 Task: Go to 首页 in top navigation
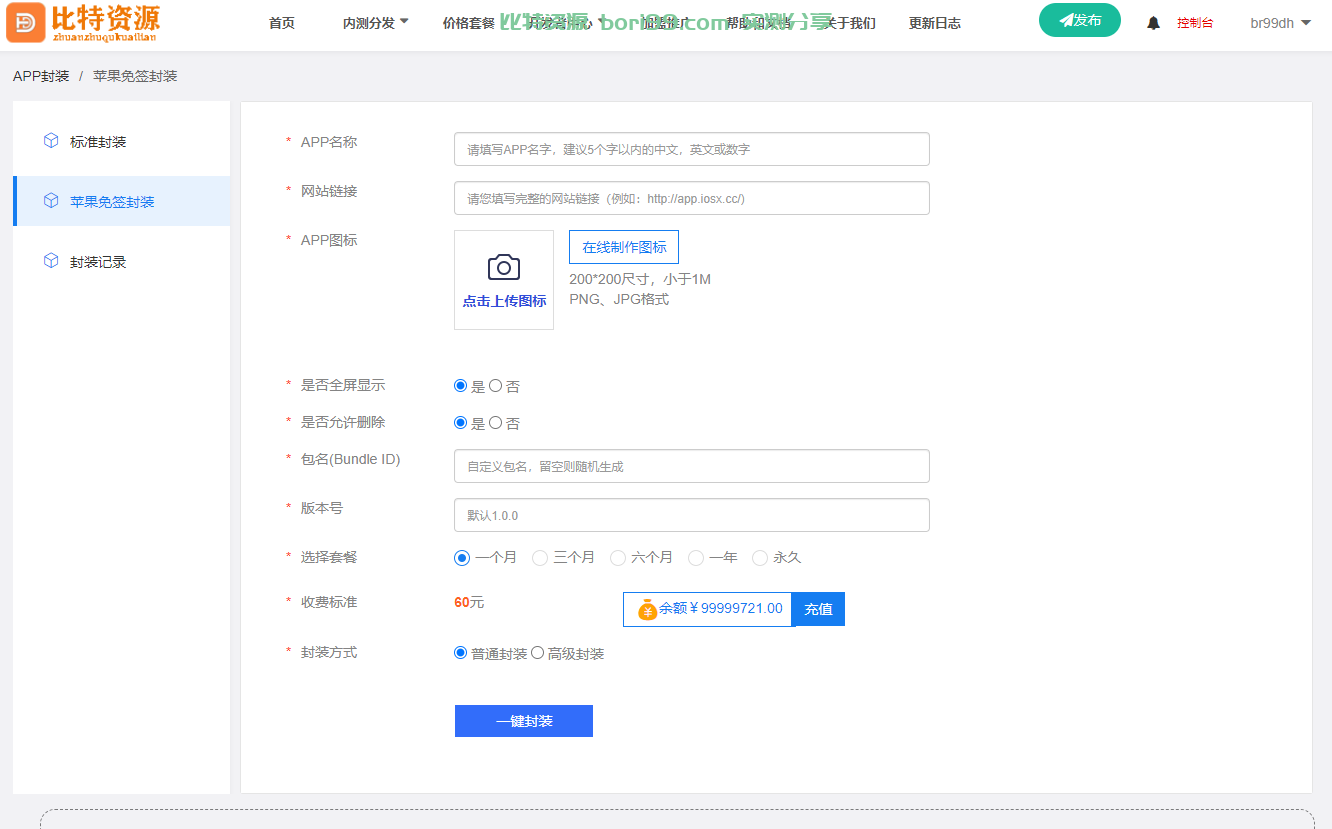(282, 23)
